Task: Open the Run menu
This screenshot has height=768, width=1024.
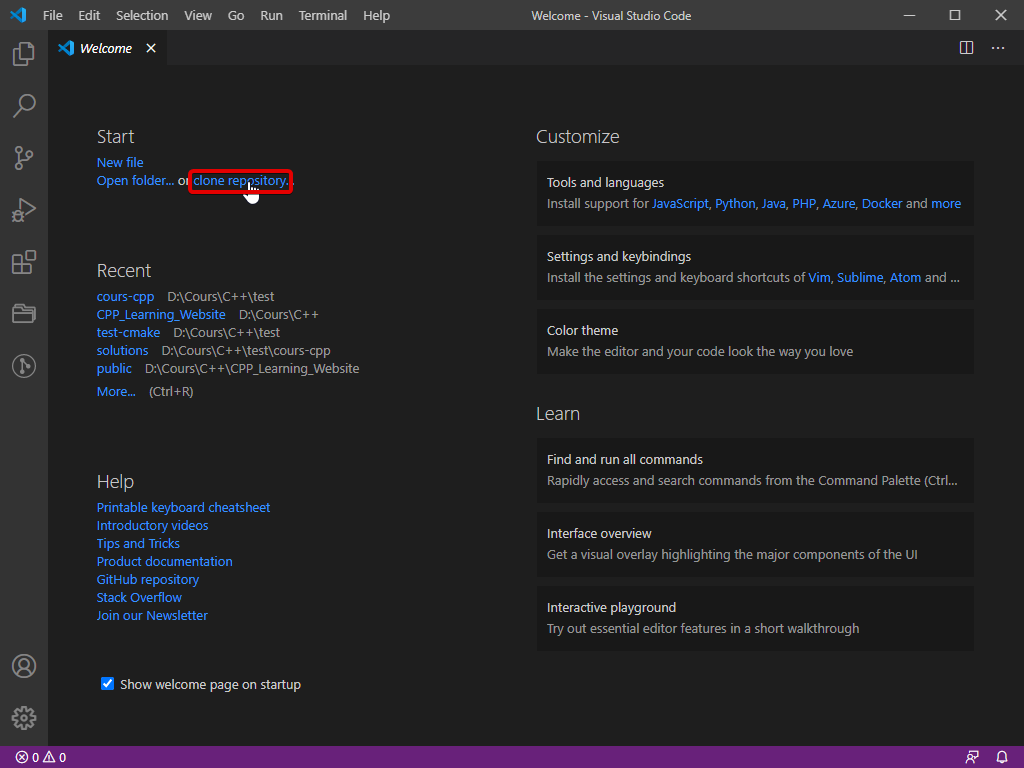Action: coord(271,15)
